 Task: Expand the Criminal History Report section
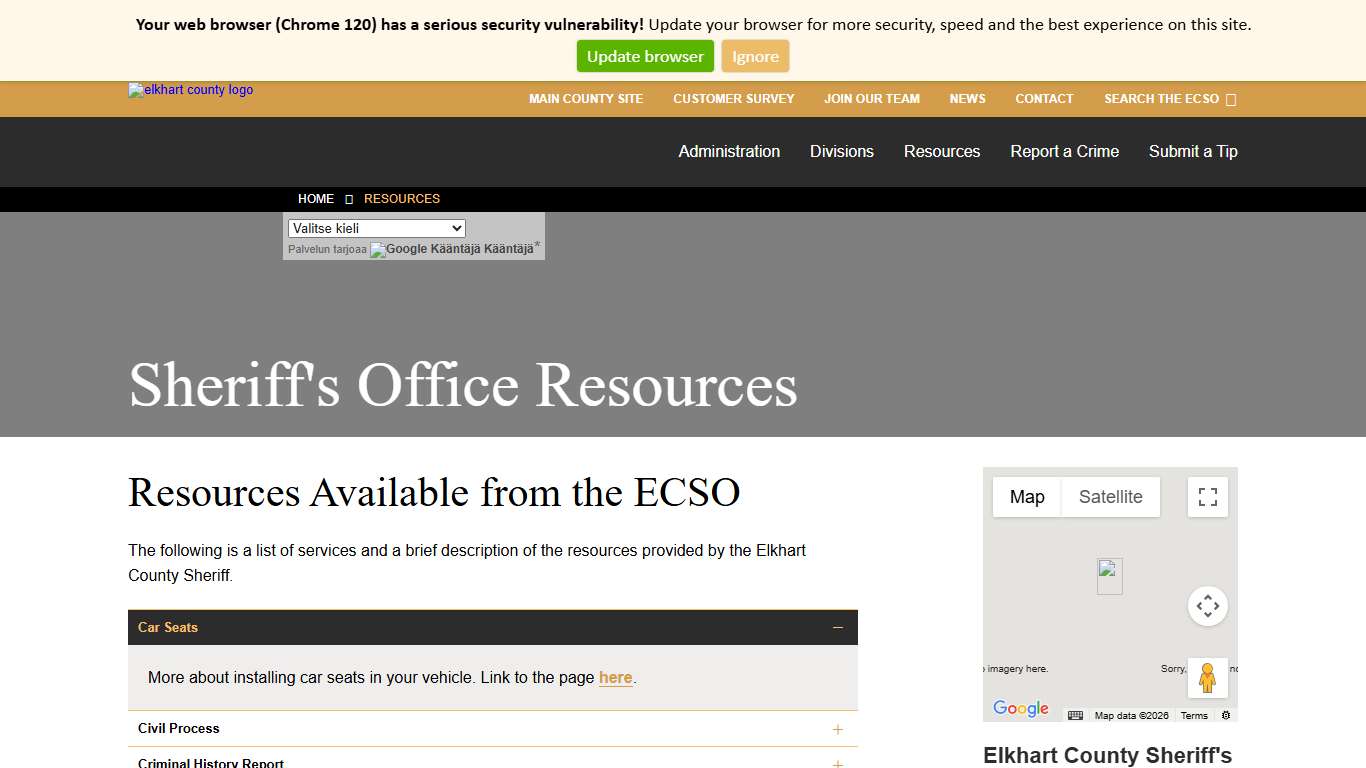click(838, 763)
